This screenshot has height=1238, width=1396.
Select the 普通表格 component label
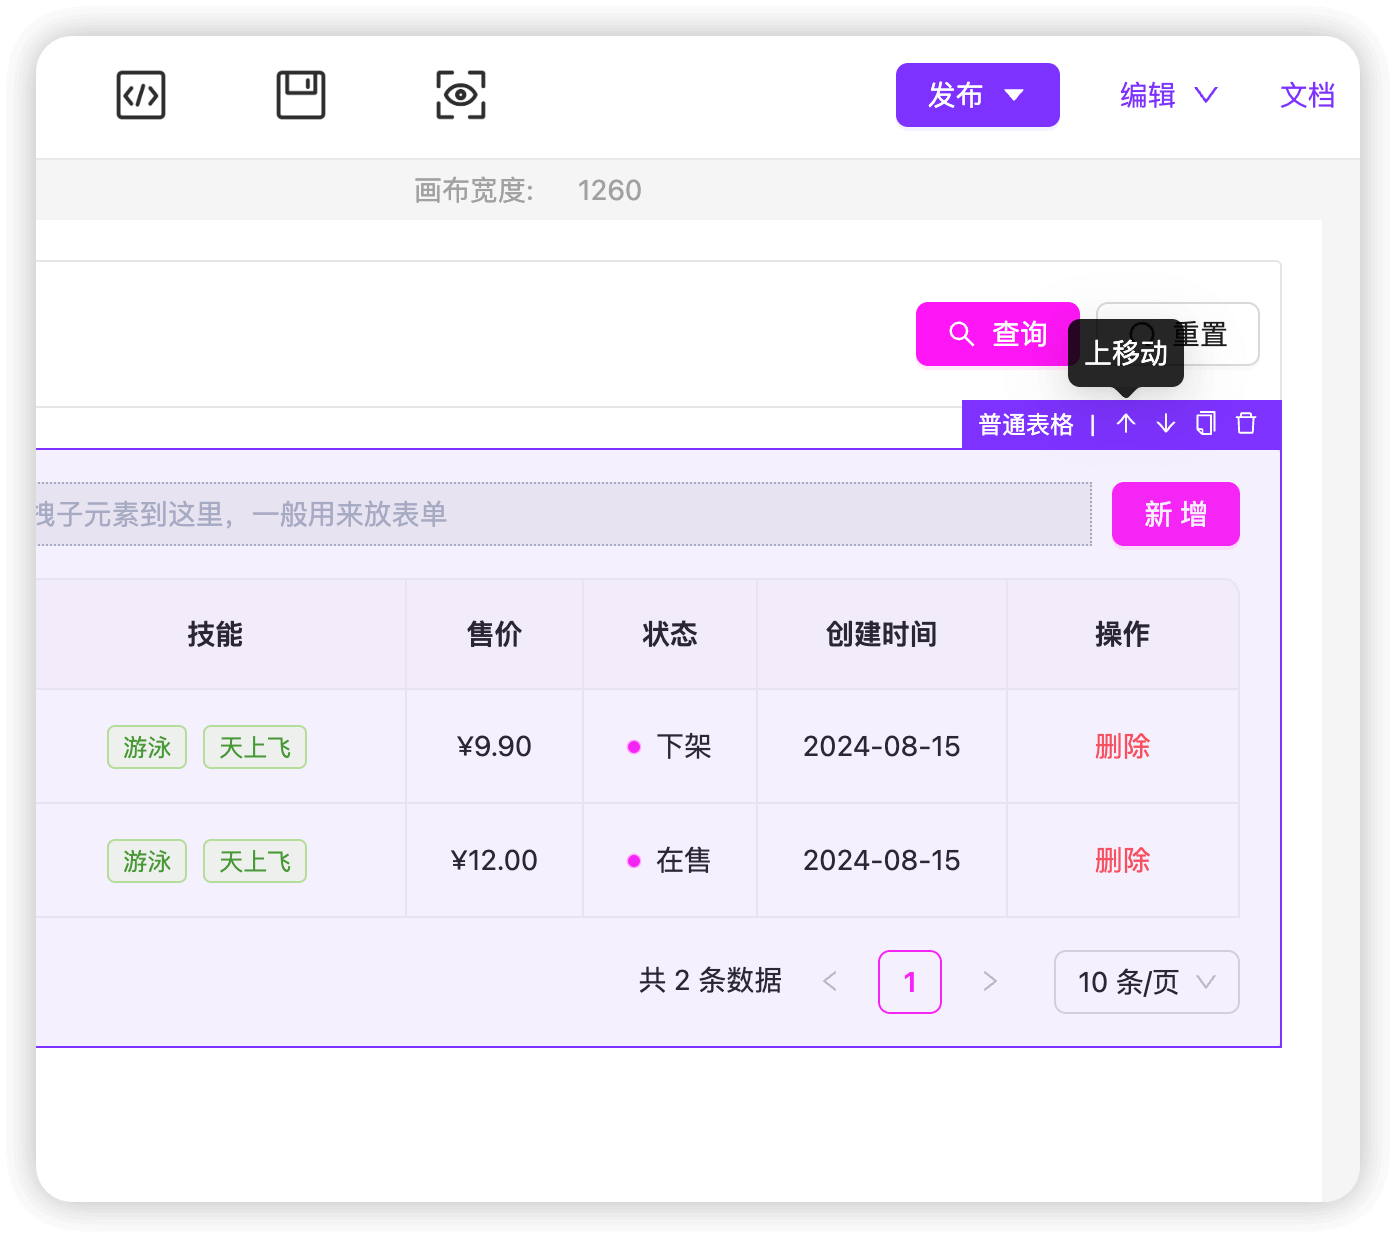click(x=1026, y=425)
